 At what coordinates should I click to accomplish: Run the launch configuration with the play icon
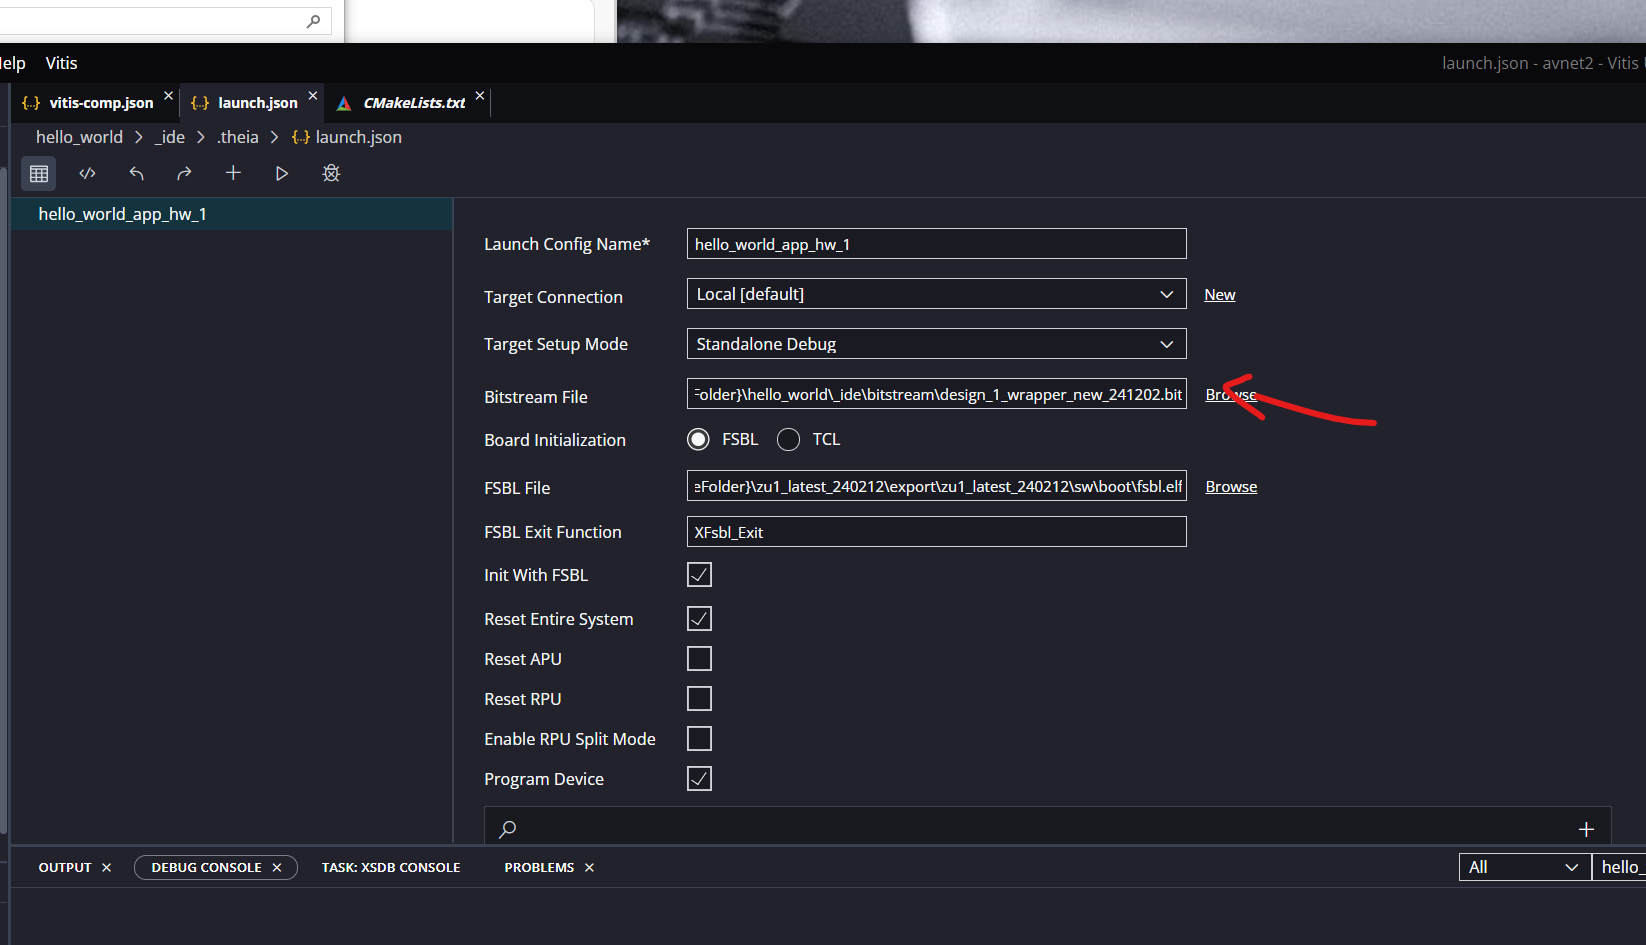(281, 174)
